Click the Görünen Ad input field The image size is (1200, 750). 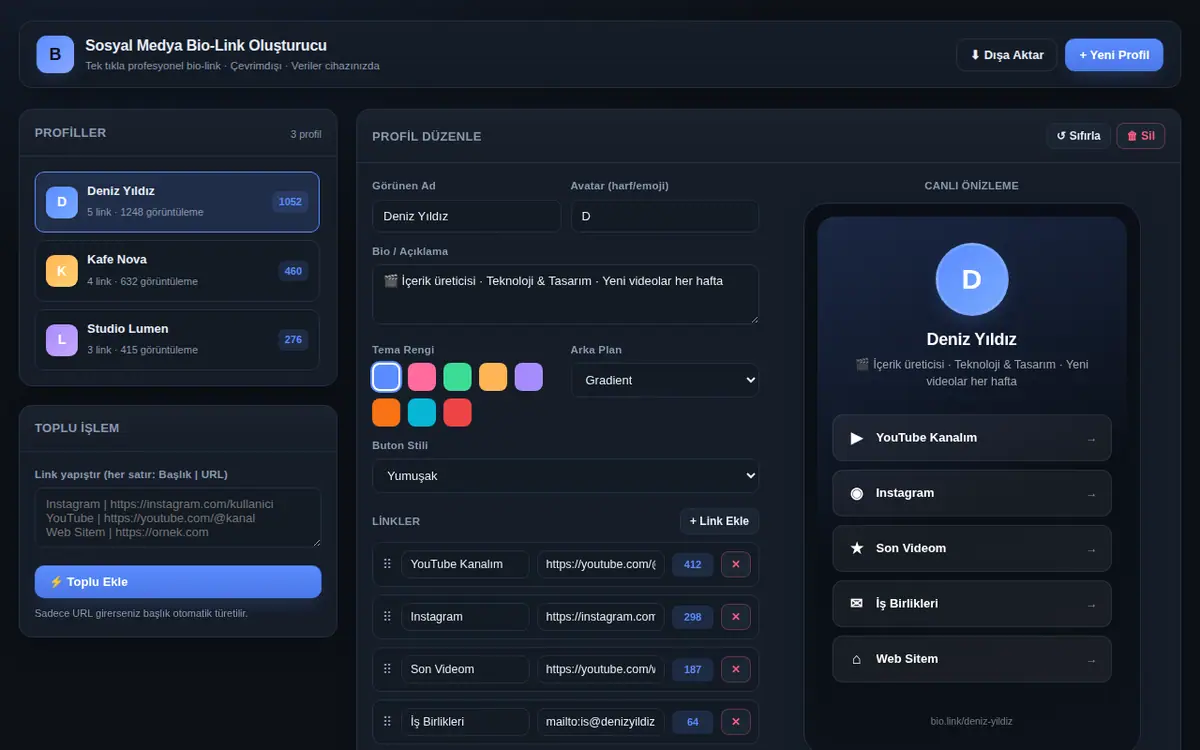(x=466, y=216)
